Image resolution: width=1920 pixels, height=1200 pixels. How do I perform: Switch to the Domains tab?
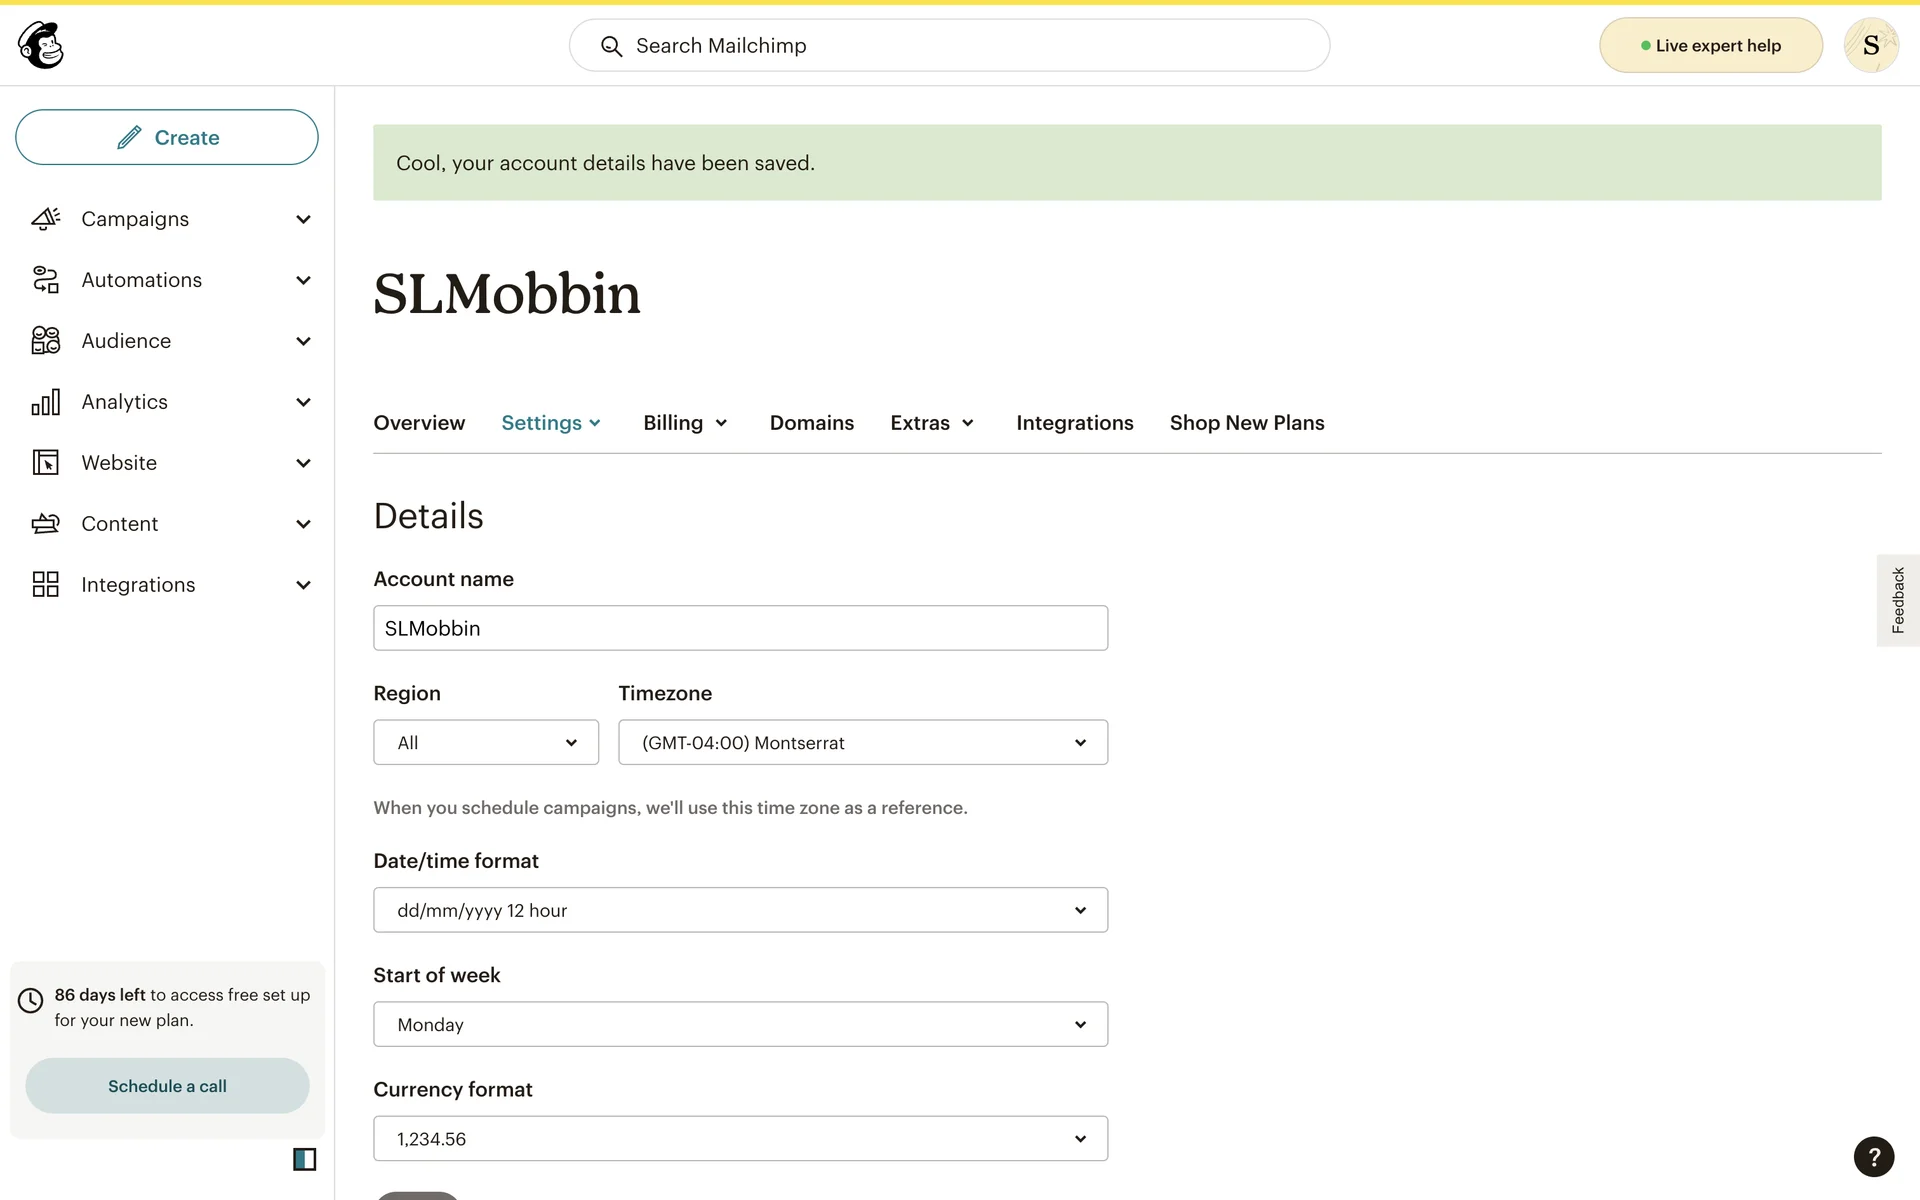click(x=811, y=423)
